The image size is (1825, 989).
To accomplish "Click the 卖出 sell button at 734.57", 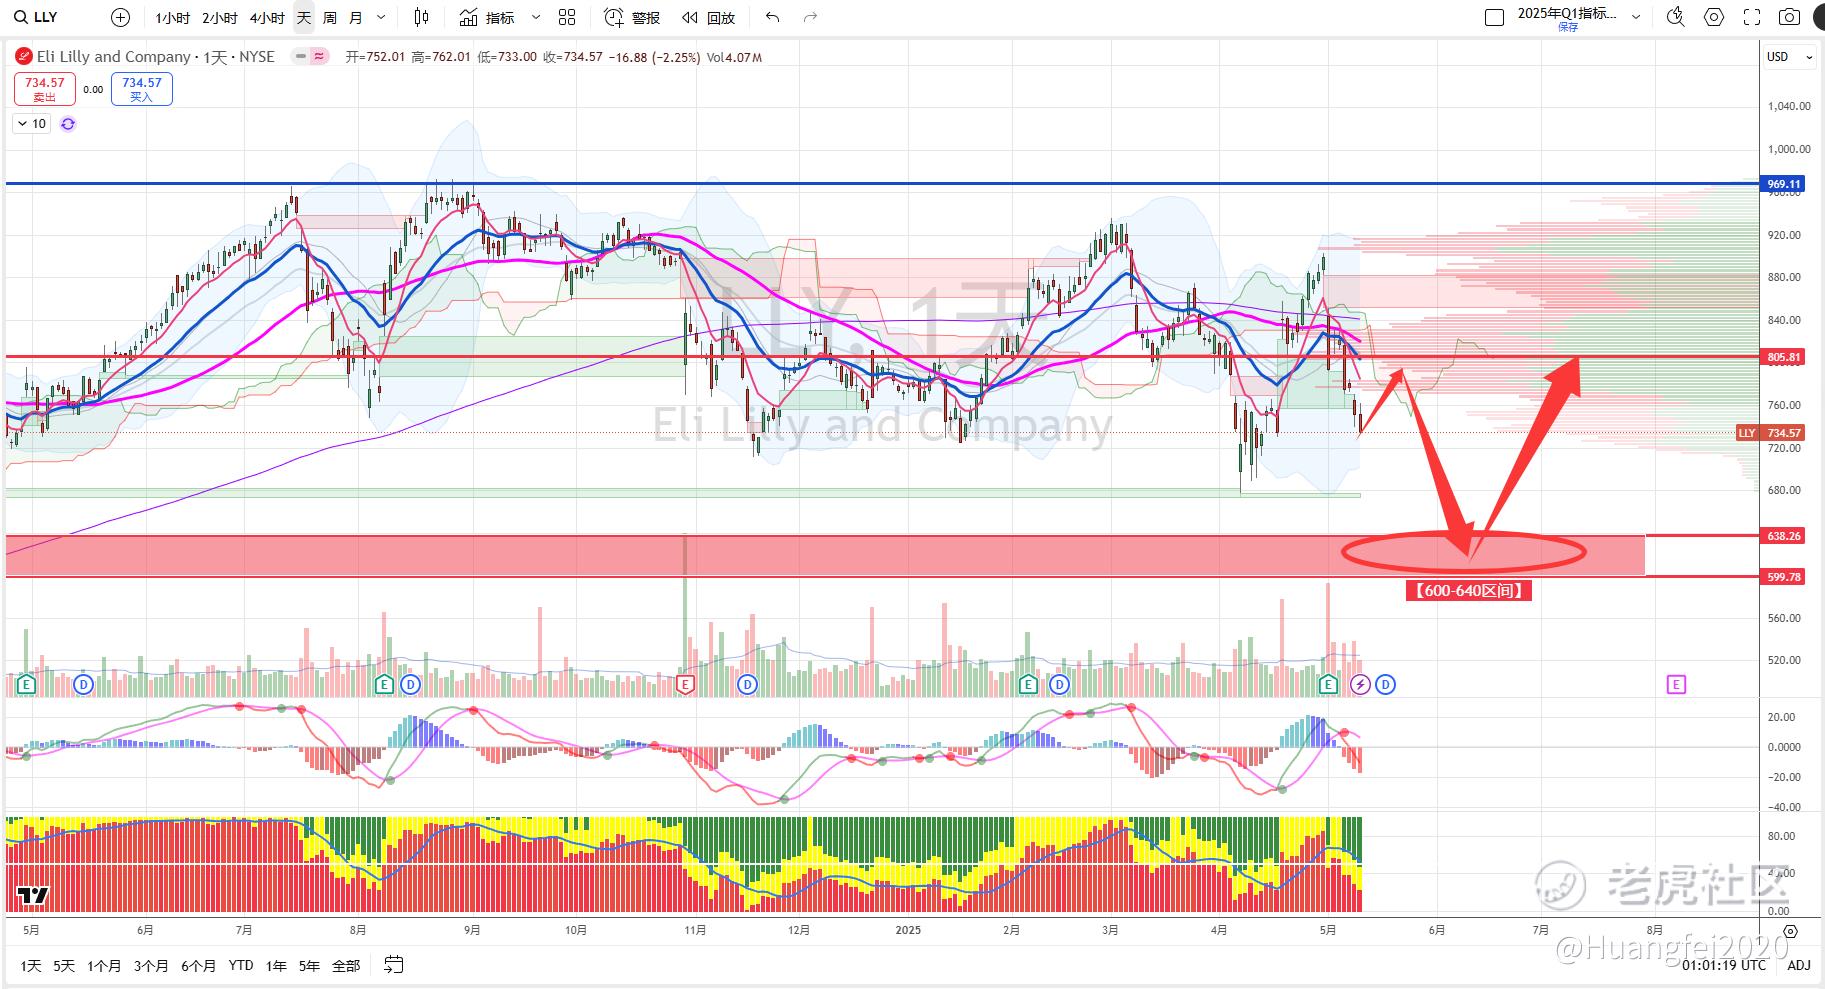I will click(x=44, y=89).
